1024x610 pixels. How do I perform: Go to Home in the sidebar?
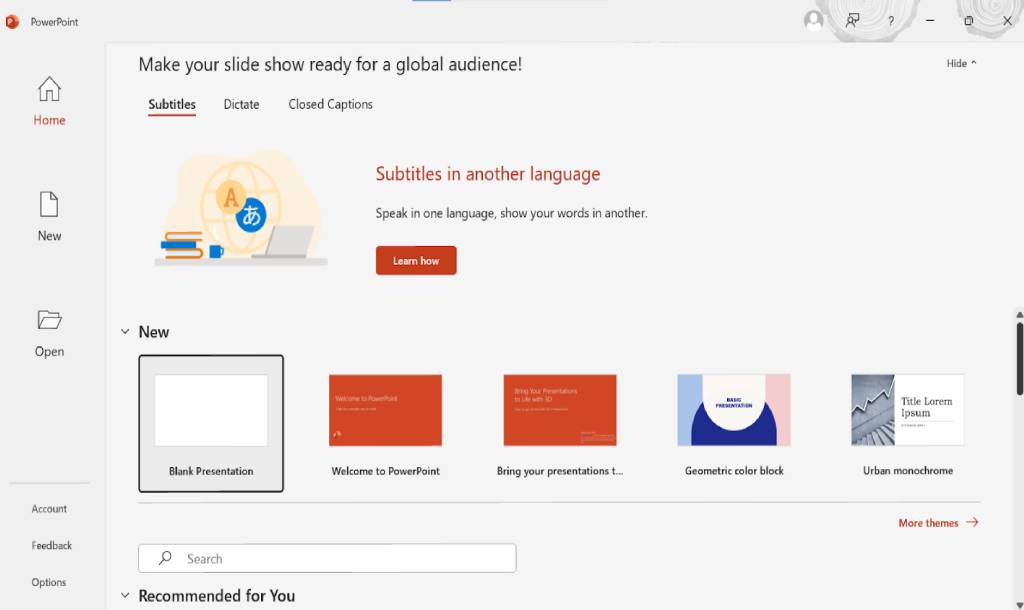coord(49,101)
